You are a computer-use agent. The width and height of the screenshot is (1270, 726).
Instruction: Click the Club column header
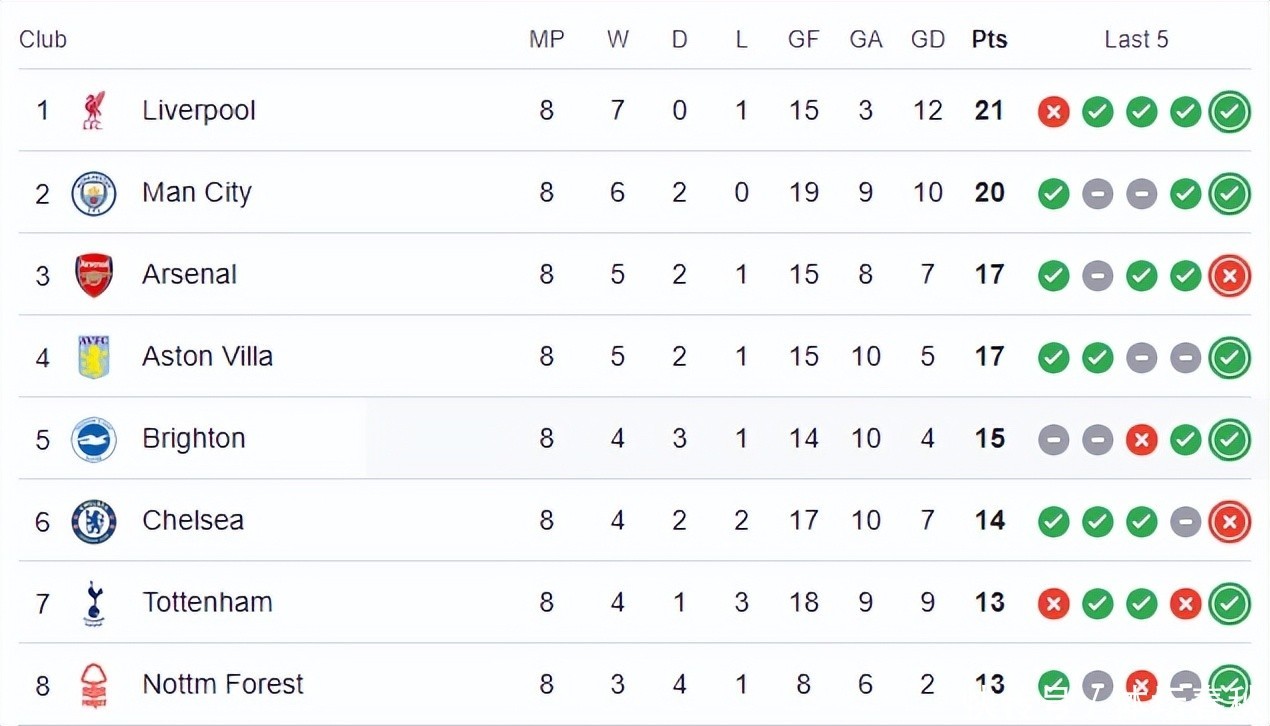pos(43,39)
